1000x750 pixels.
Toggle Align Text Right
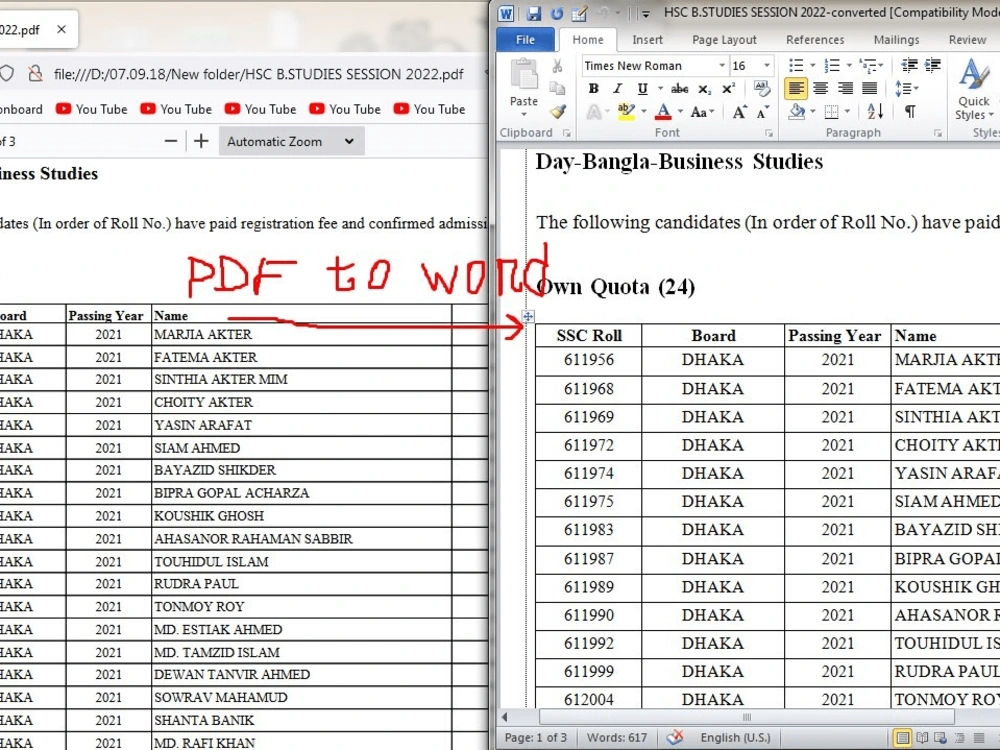click(845, 88)
